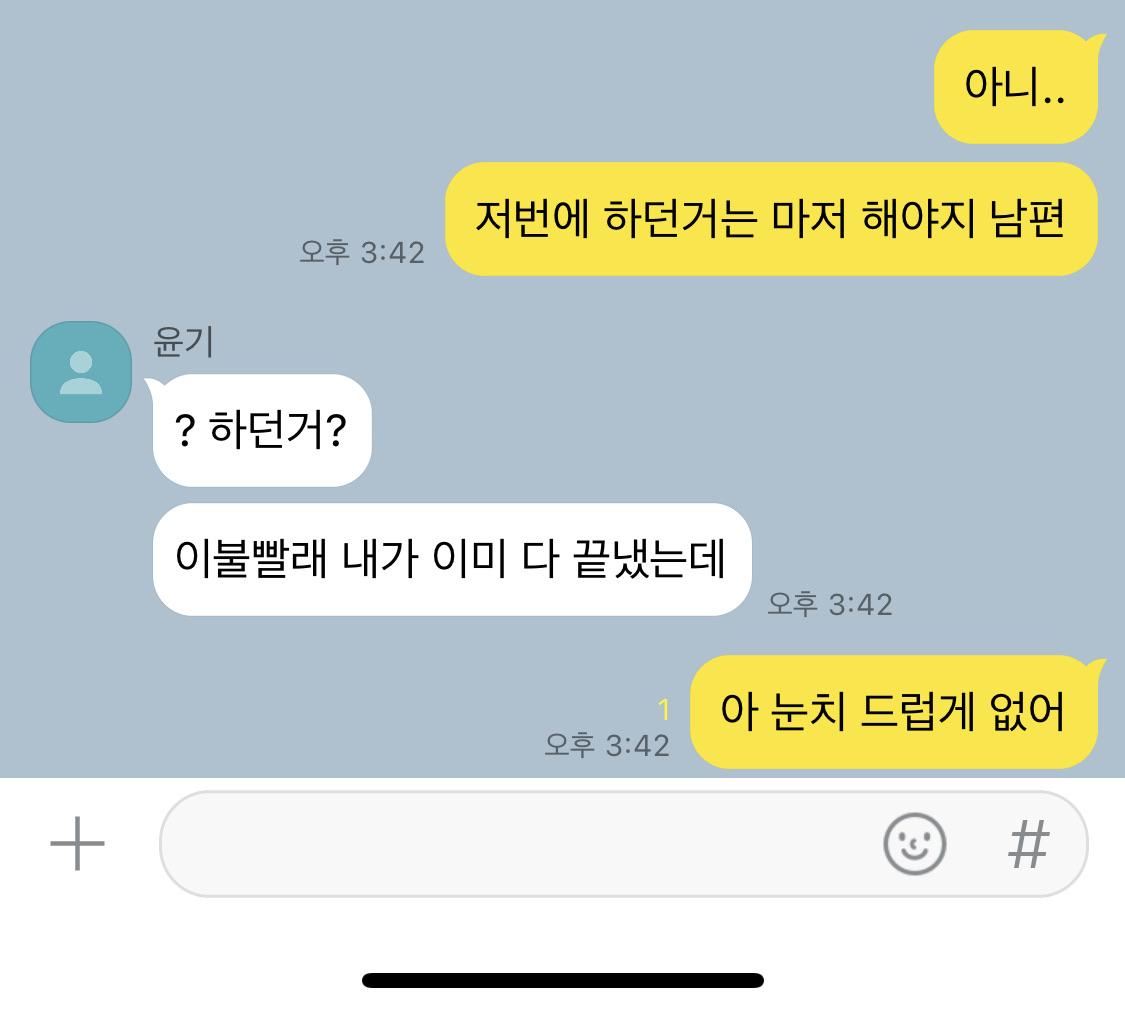1125x1012 pixels.
Task: Tap timestamp beside '이불빨래' message
Action: 830,605
